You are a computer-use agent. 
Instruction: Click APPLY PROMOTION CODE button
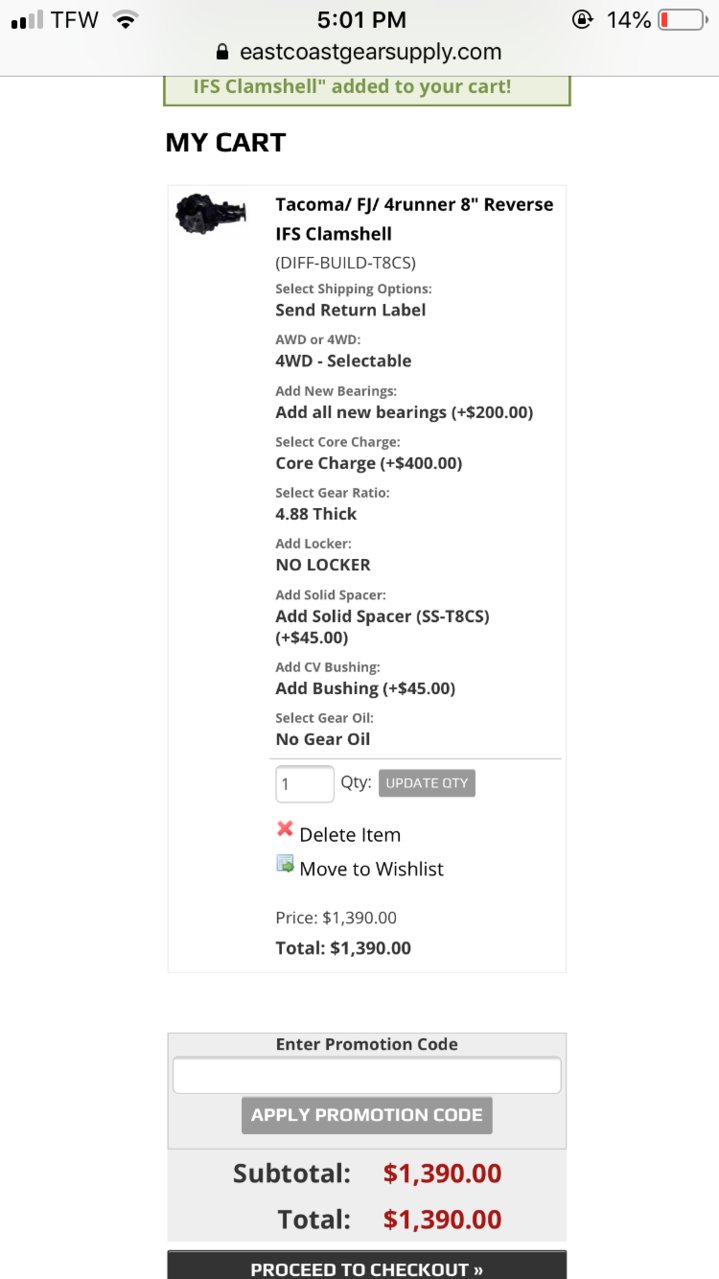click(367, 1115)
